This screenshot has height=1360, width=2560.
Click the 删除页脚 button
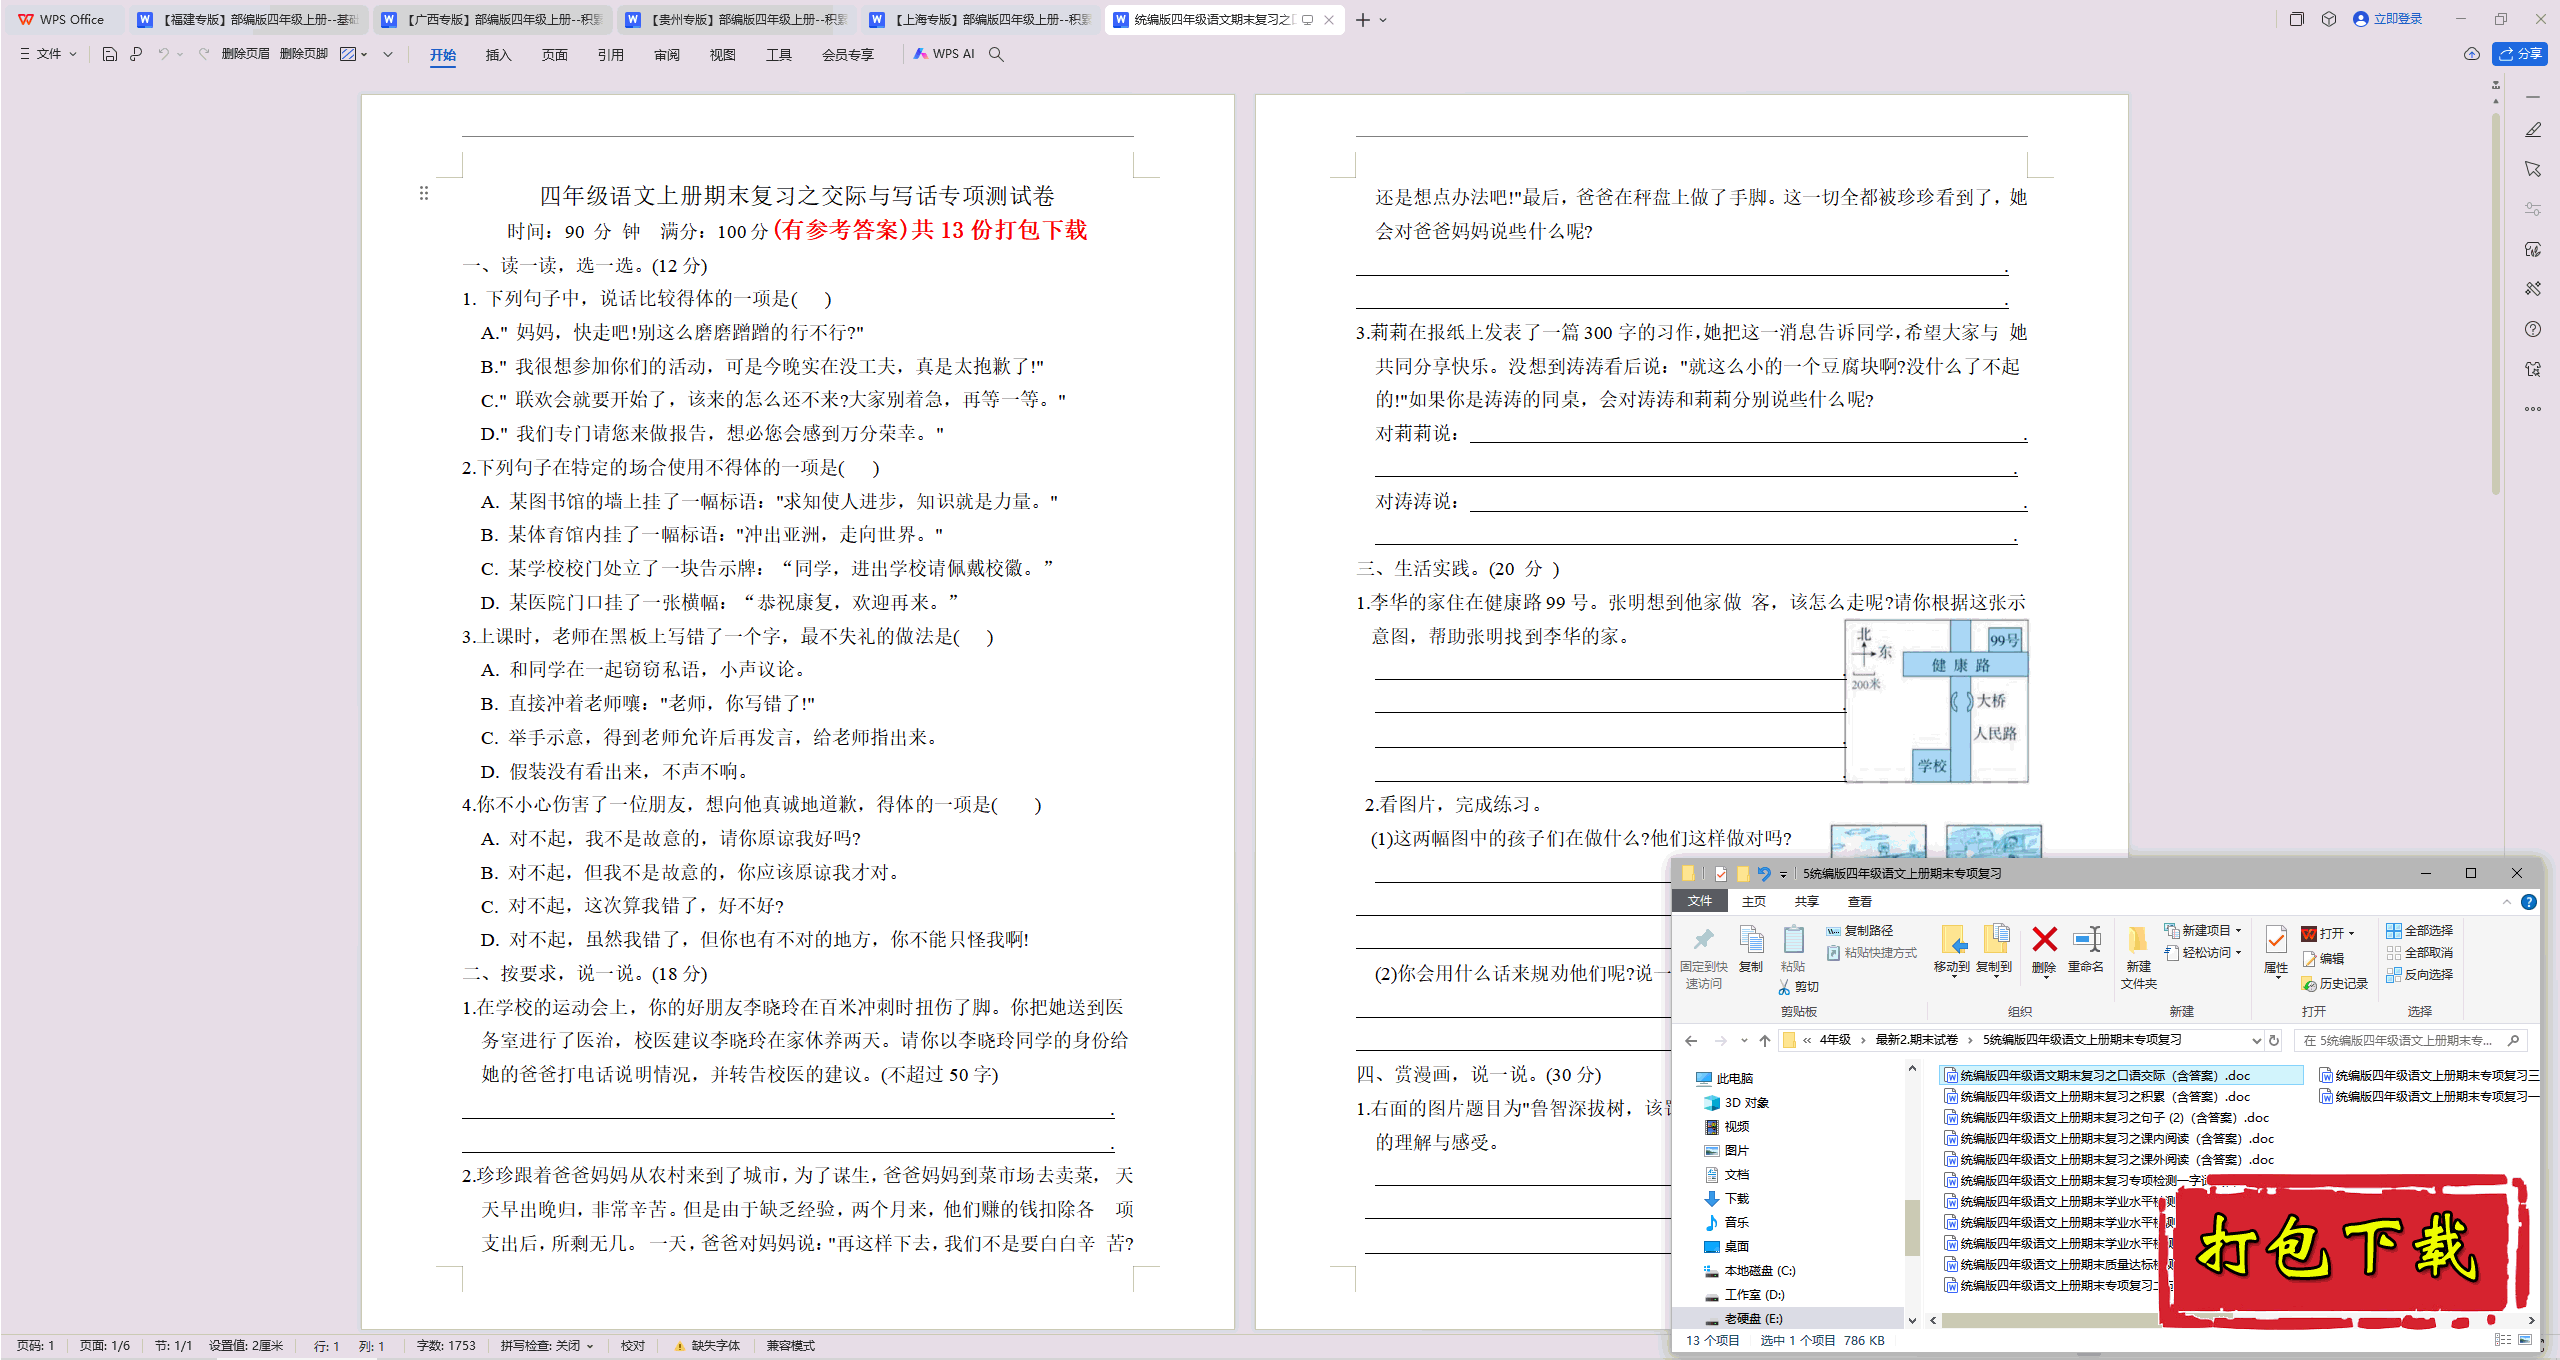pyautogui.click(x=304, y=54)
